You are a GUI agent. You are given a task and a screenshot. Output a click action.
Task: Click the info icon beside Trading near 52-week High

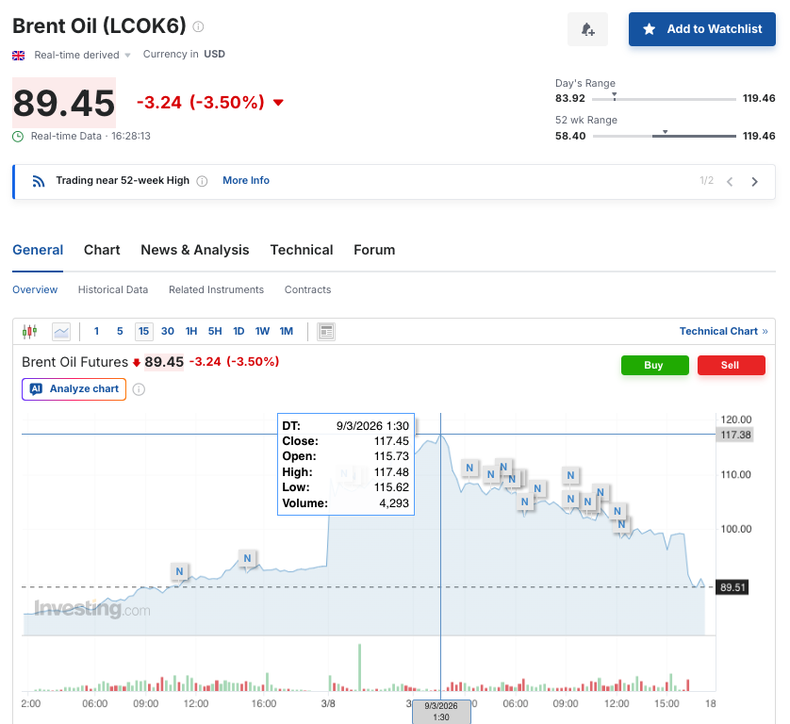coord(202,181)
